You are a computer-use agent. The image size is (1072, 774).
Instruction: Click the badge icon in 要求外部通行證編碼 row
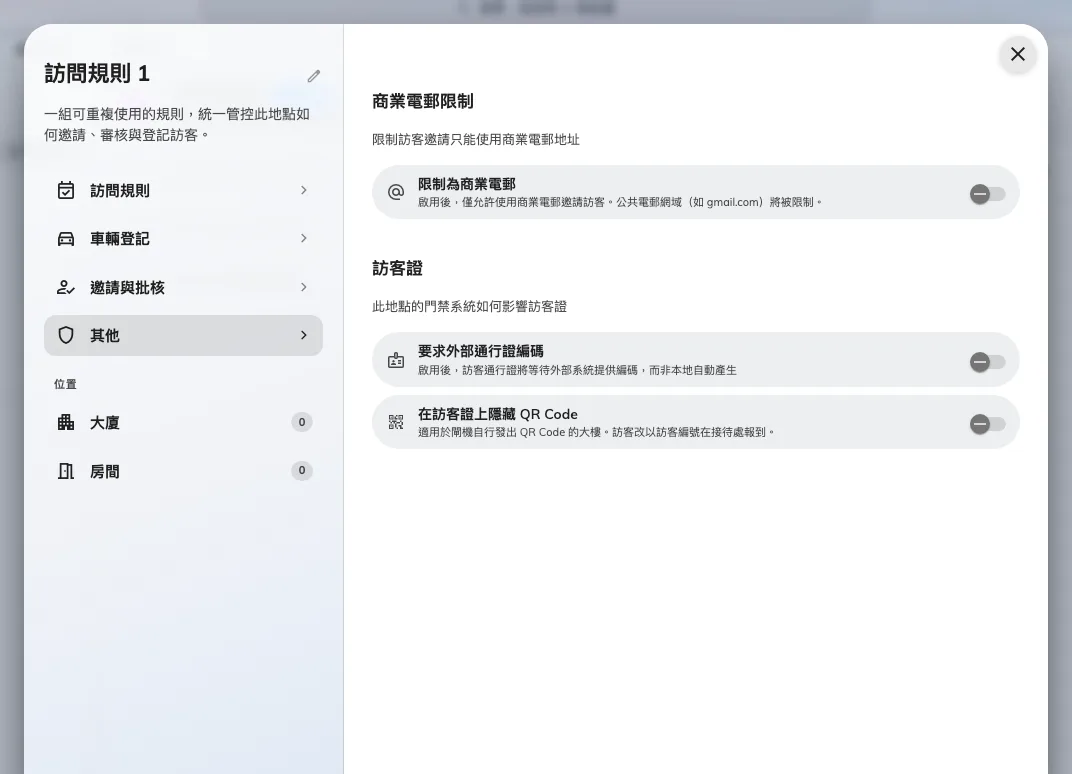[x=396, y=360]
